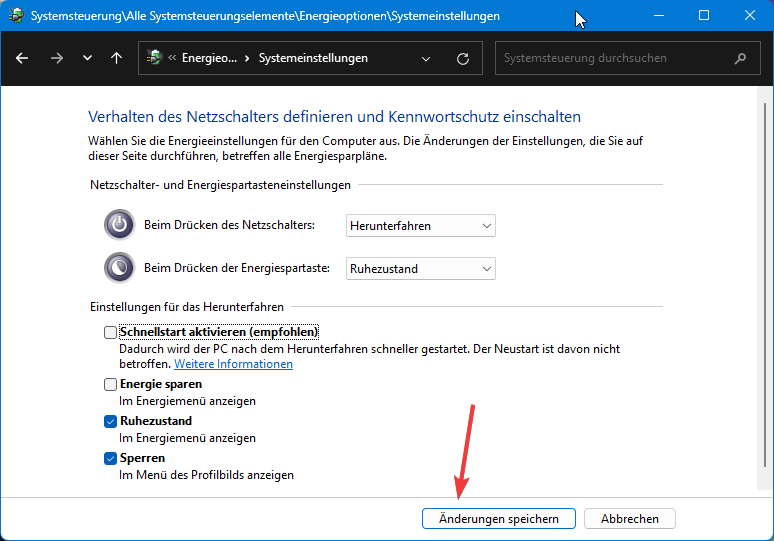
Task: Click the sleep button moon icon
Action: tap(119, 268)
